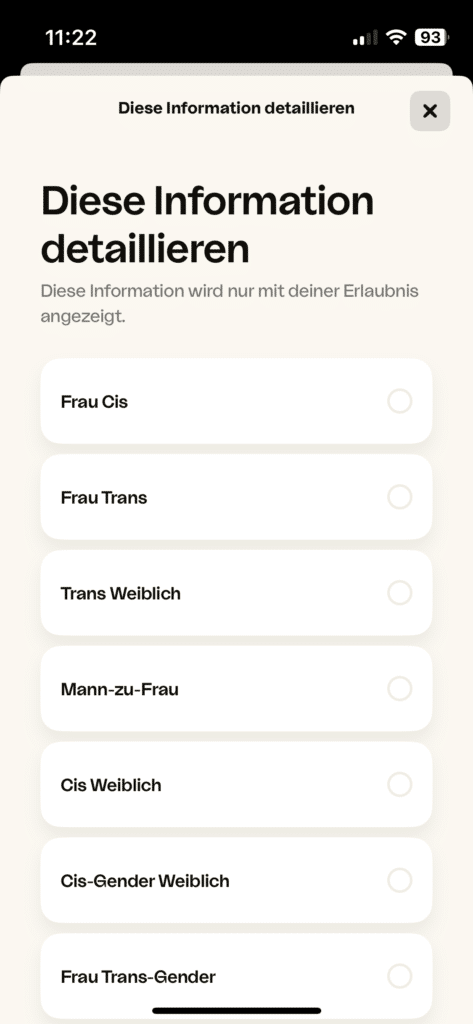
Task: Select the Frau Cis radio button
Action: 400,401
